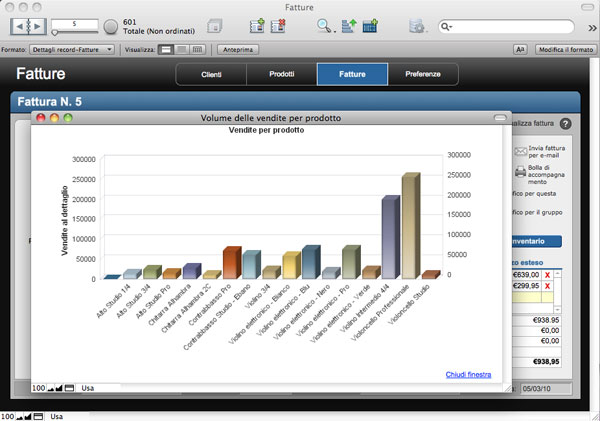Click the Chiudi finestra link
This screenshot has width=600, height=421.
tap(468, 374)
